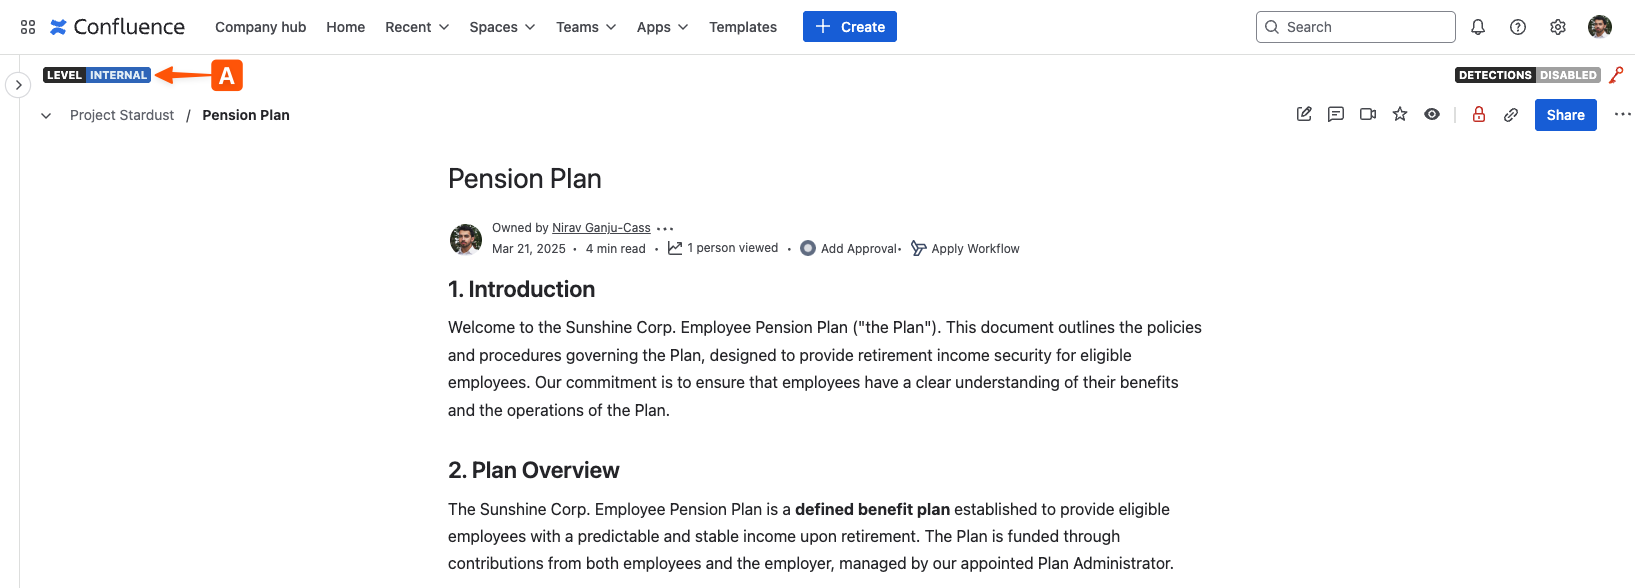Screen dimensions: 1635x588
Task: Expand the Recent dropdown
Action: (417, 27)
